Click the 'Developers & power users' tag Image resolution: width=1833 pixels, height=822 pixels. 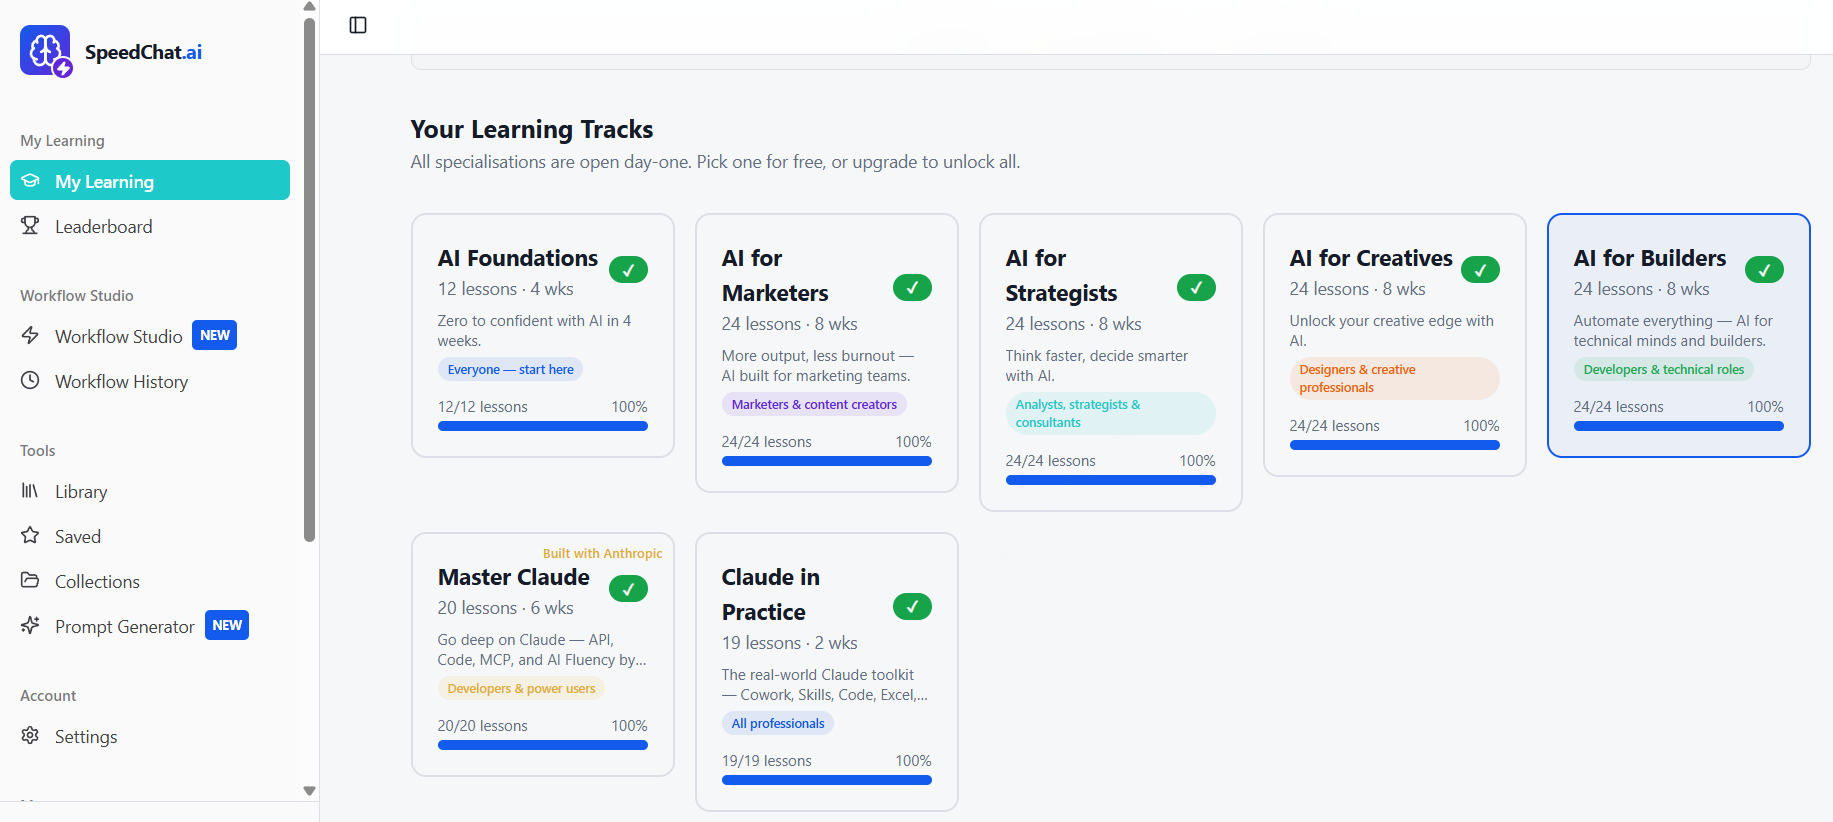tap(521, 688)
